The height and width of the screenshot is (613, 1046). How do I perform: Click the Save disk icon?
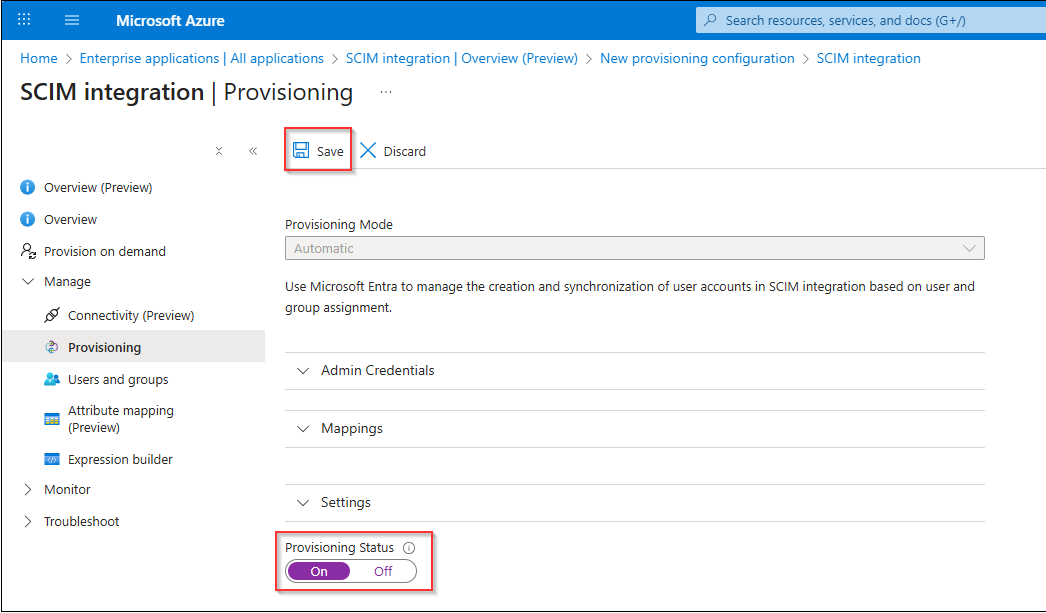click(302, 150)
